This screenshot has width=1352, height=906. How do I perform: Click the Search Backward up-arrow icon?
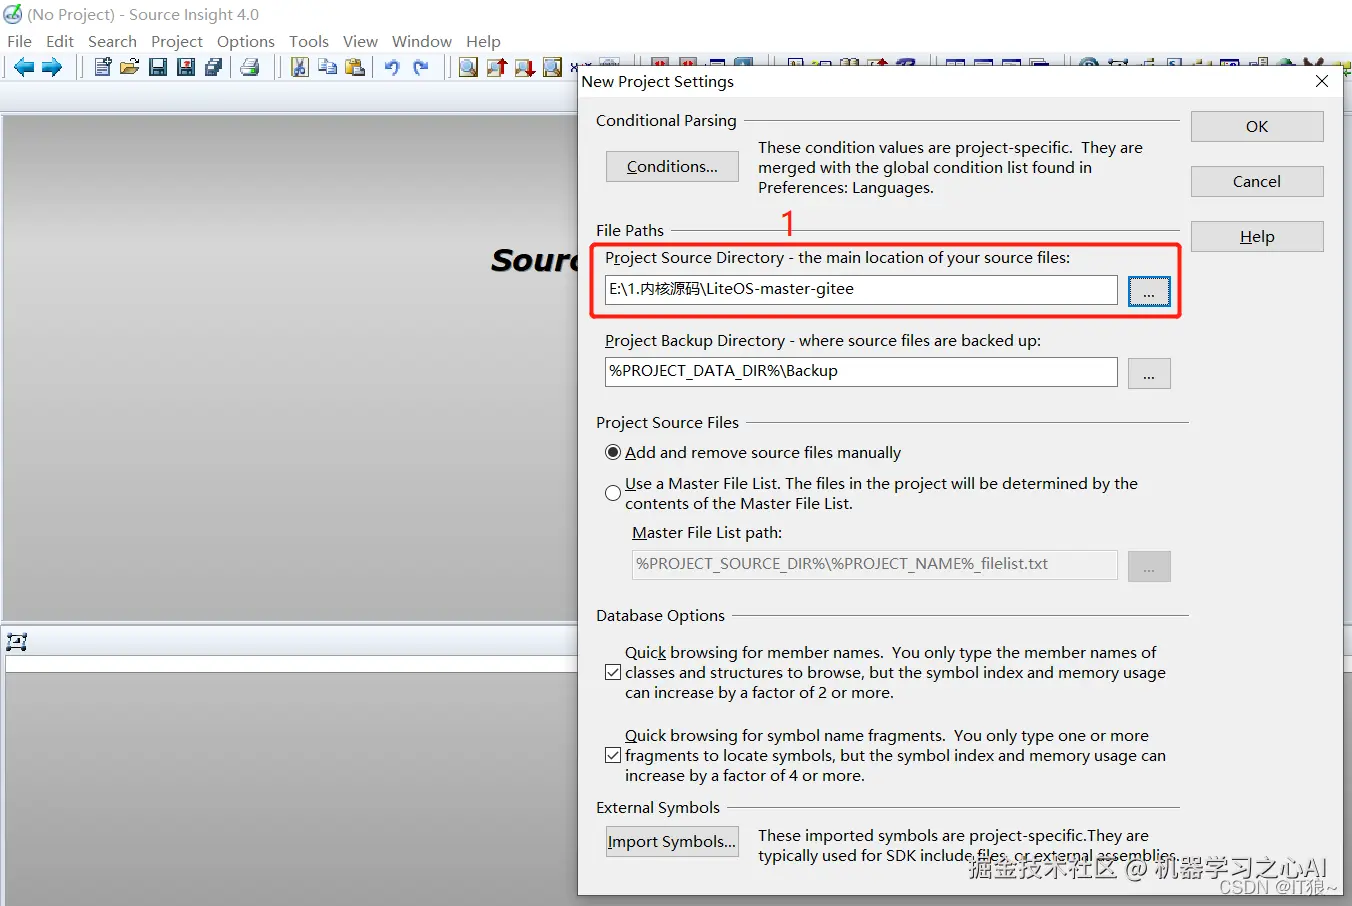[x=497, y=67]
